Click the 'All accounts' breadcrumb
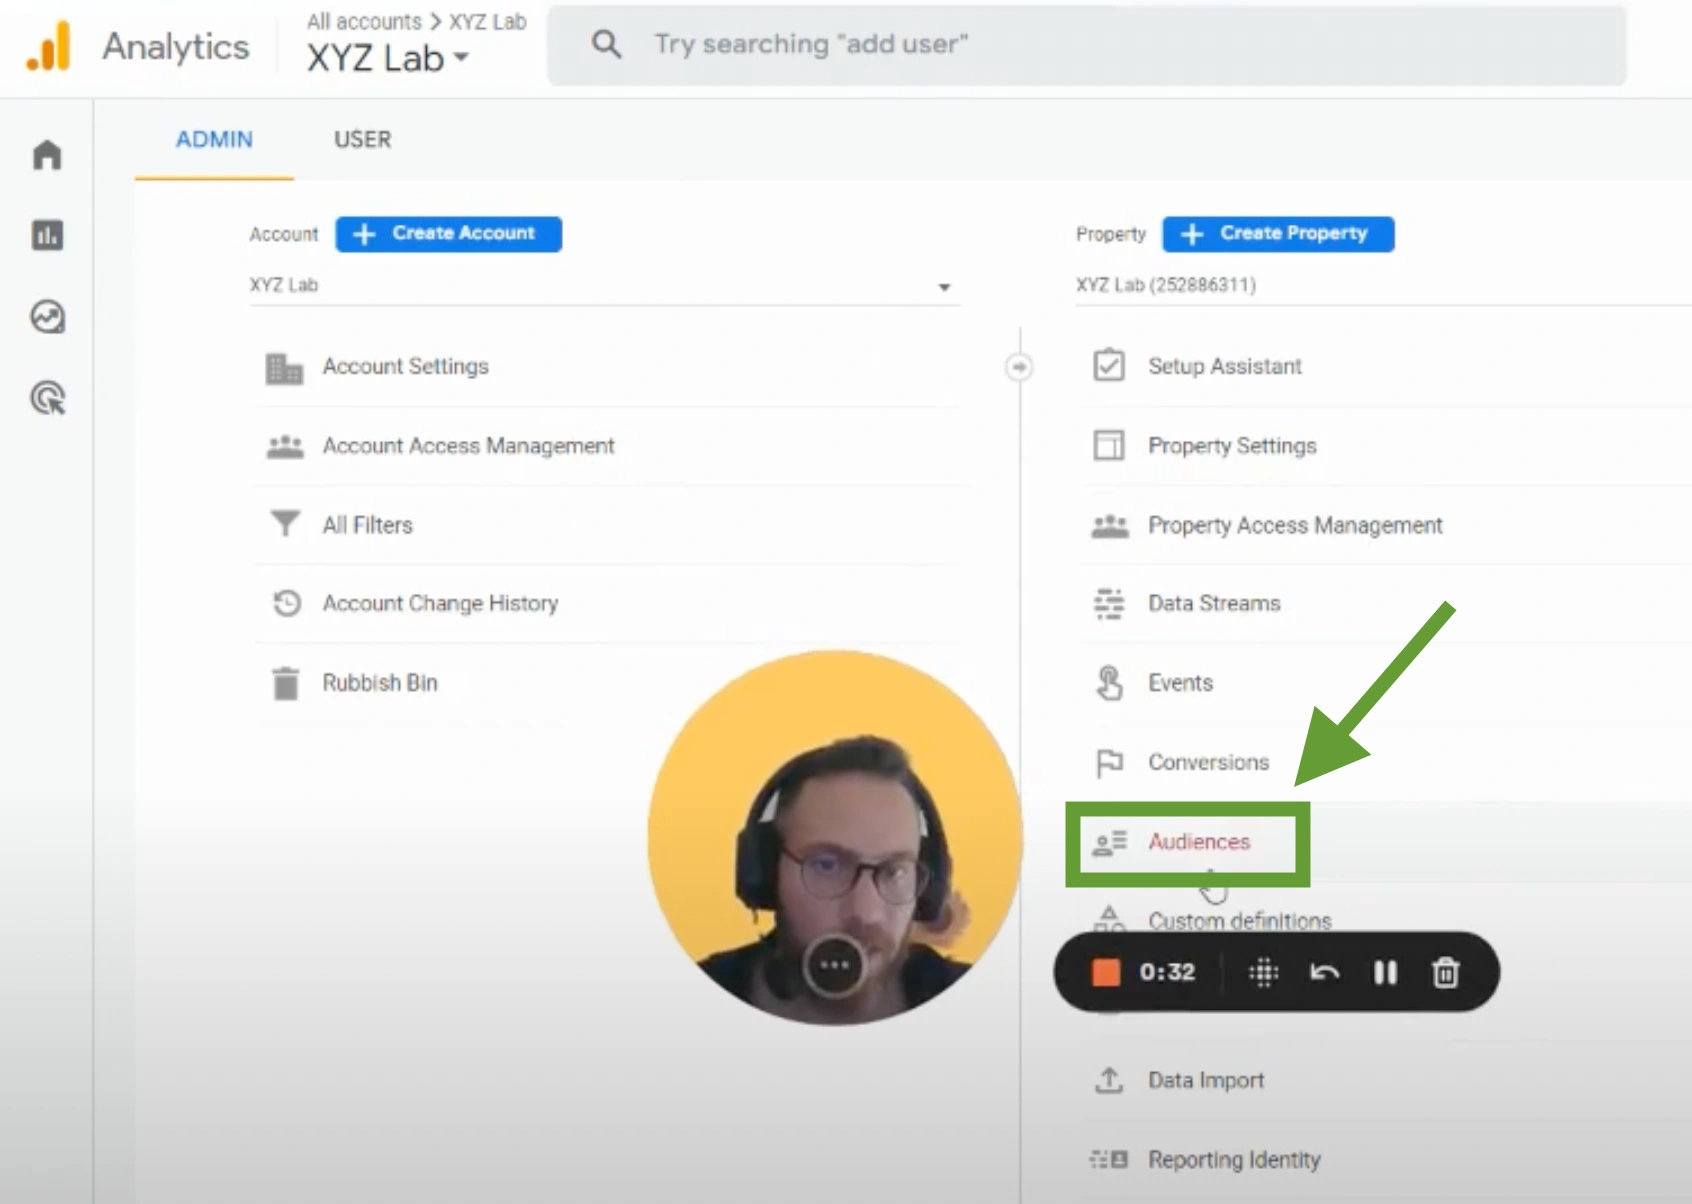This screenshot has width=1692, height=1204. tap(364, 21)
